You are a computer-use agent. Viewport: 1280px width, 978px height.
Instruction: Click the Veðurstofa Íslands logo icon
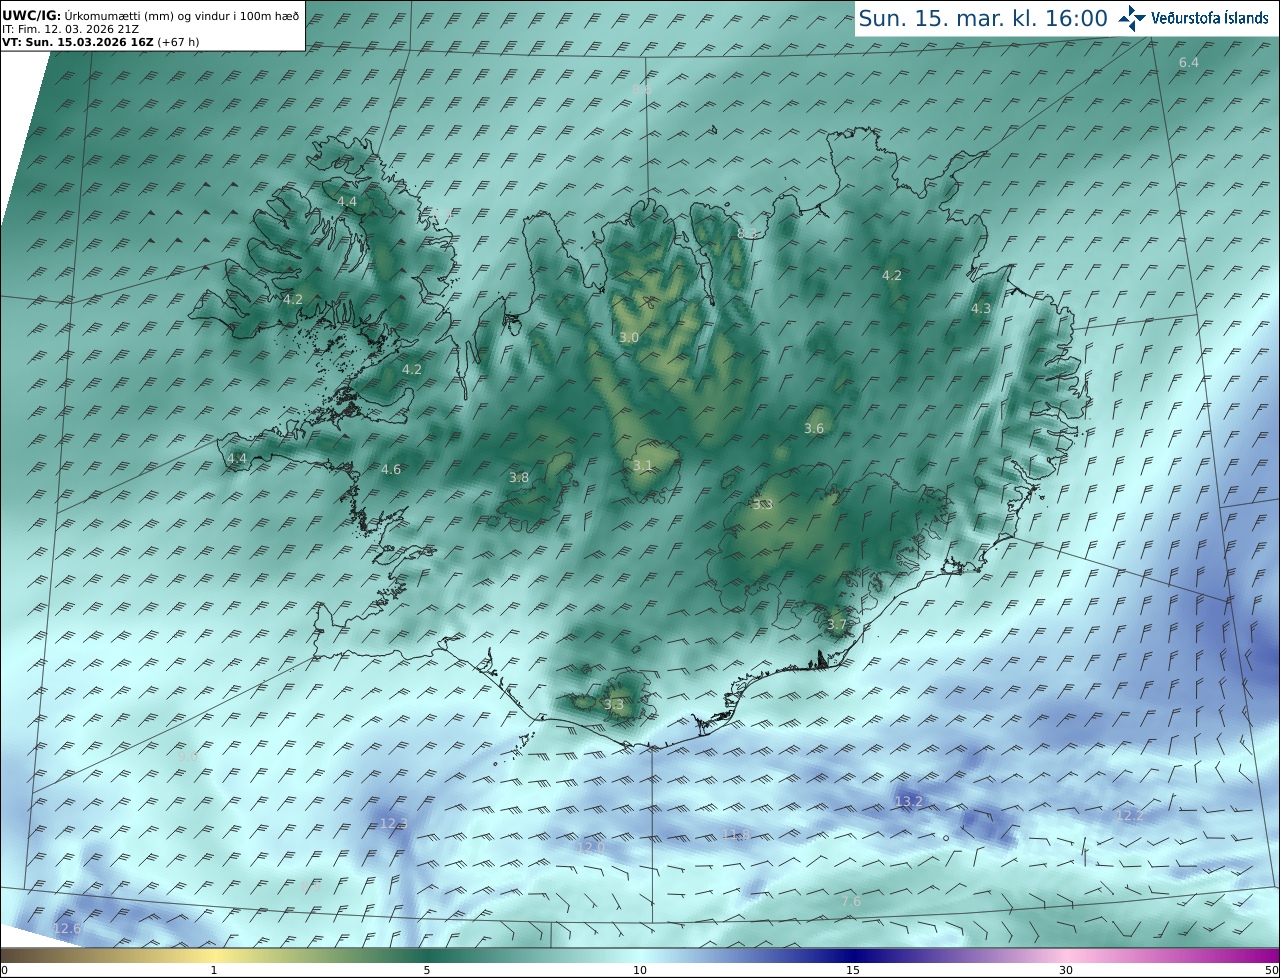(x=1132, y=18)
